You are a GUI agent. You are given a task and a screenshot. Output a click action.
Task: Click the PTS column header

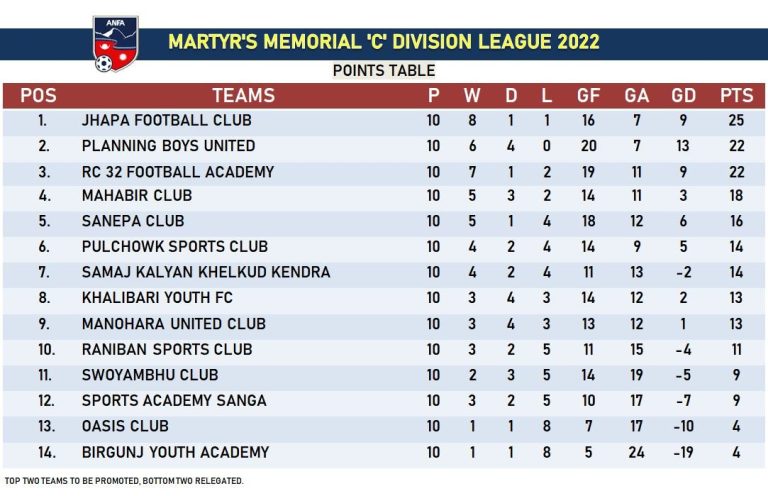coord(736,96)
